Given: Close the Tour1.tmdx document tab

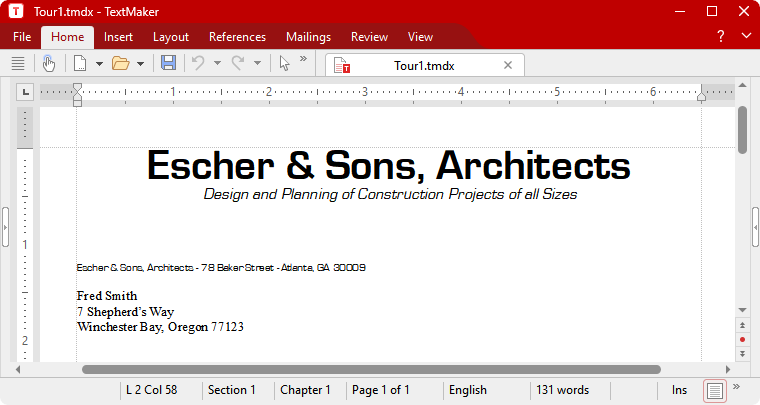Looking at the screenshot, I should click(x=508, y=65).
